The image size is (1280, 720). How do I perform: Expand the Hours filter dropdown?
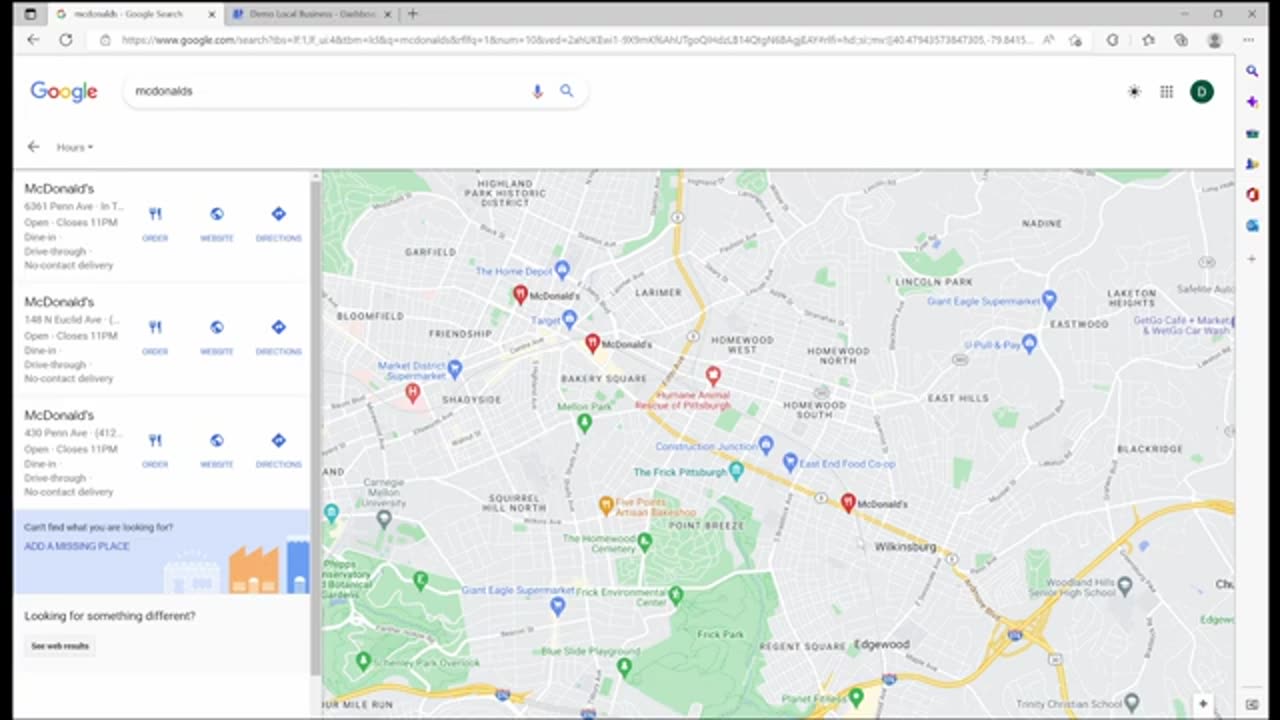[75, 147]
